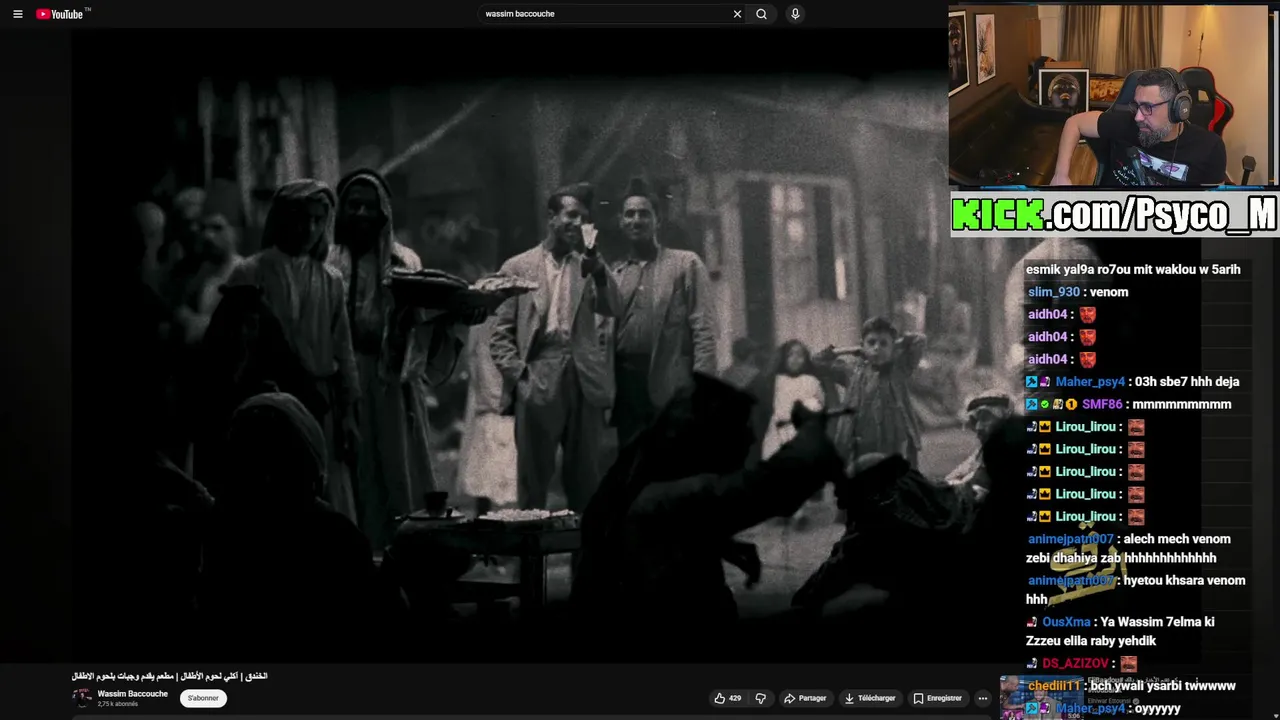Dislike the video with thumbs-down

(x=761, y=698)
